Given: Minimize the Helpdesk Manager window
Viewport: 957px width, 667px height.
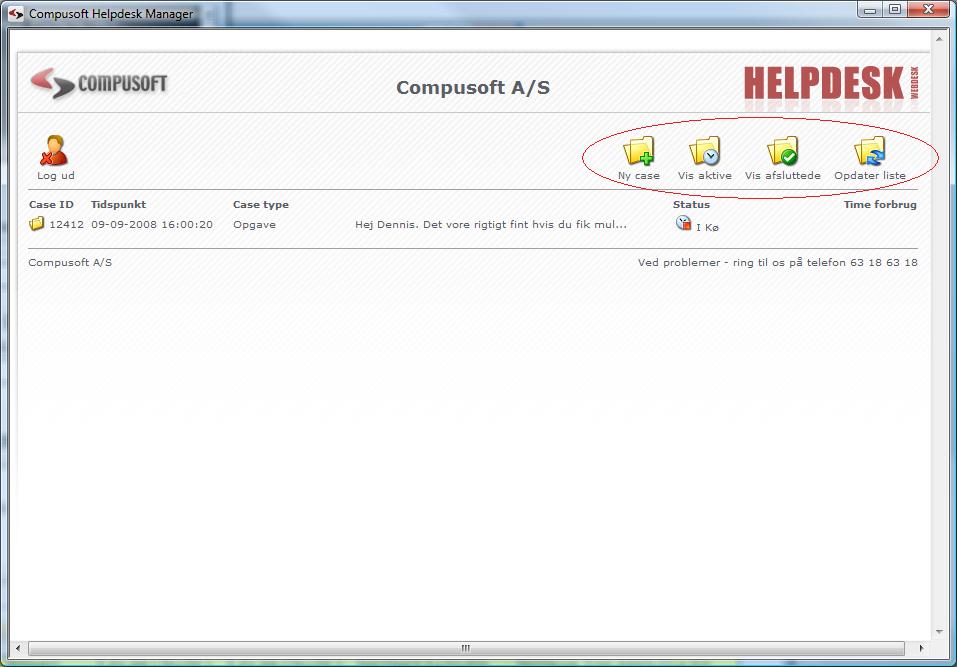Looking at the screenshot, I should (870, 10).
